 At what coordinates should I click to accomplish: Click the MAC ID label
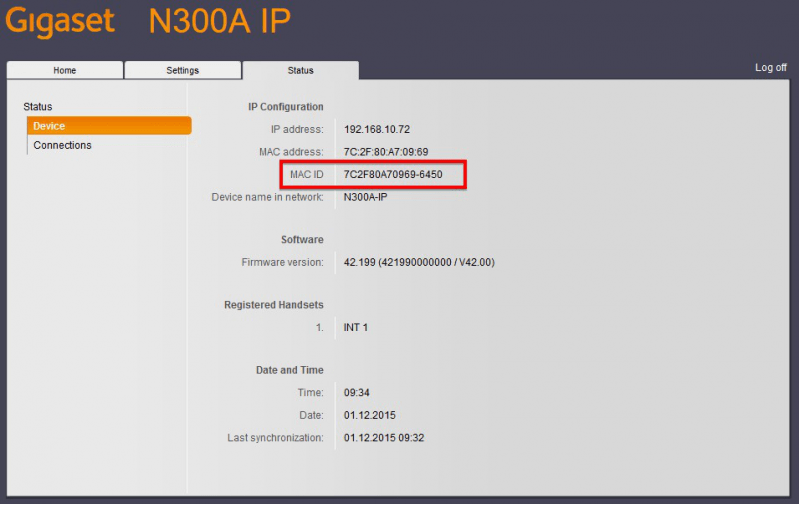[x=307, y=174]
